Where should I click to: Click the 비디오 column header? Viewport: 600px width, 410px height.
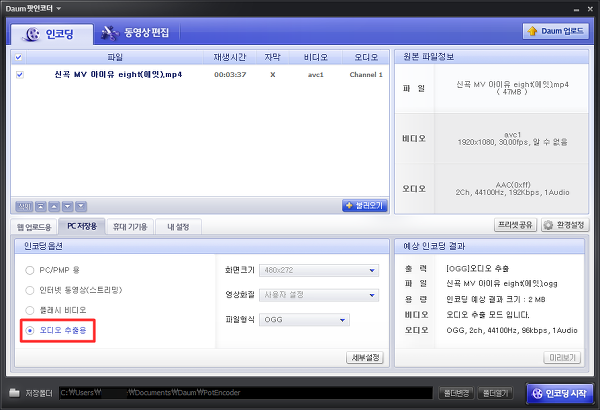(x=316, y=57)
